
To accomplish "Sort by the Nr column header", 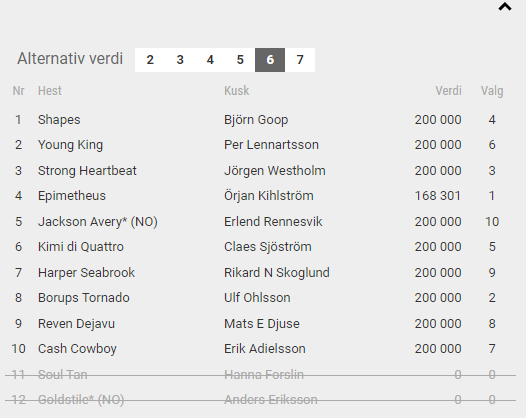I will (x=18, y=91).
